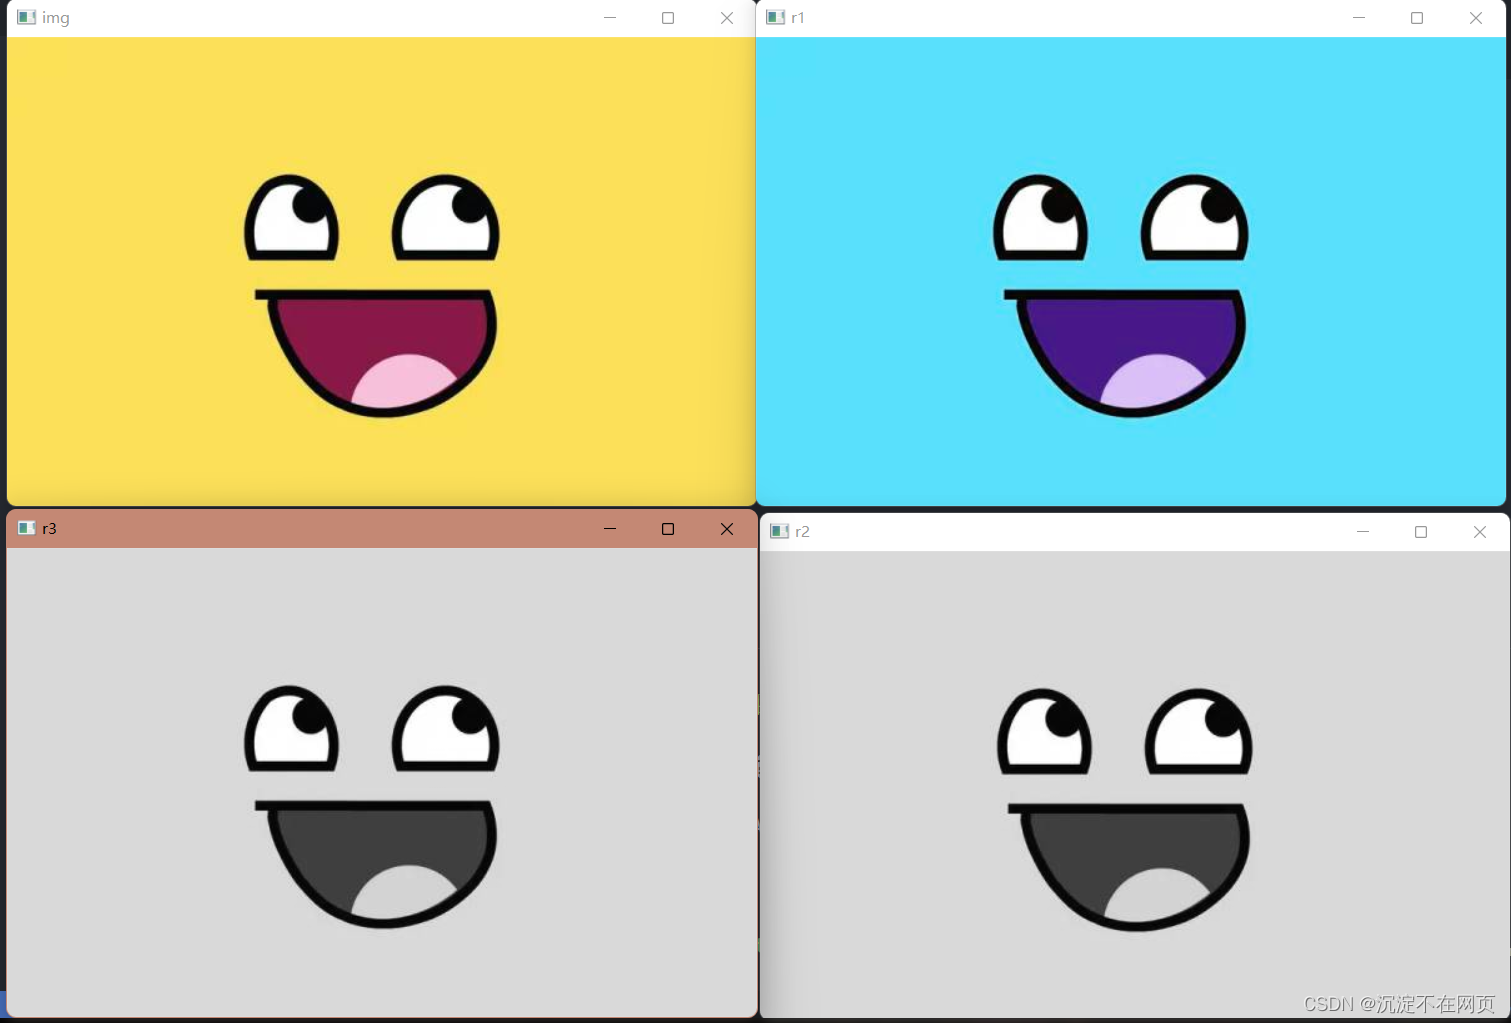The width and height of the screenshot is (1511, 1023).
Task: Click the r3 window's title bar icon
Action: (27, 528)
